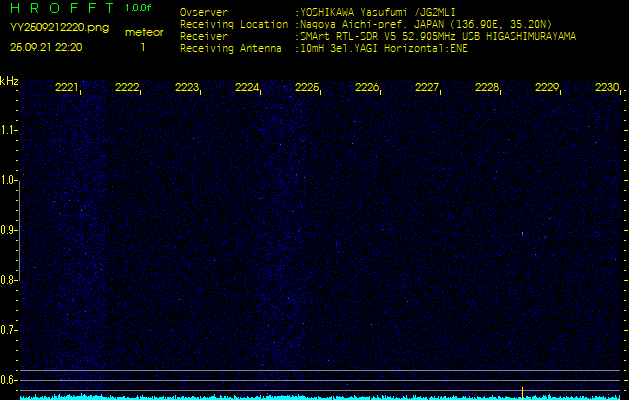Click time marker 2227

pos(427,87)
